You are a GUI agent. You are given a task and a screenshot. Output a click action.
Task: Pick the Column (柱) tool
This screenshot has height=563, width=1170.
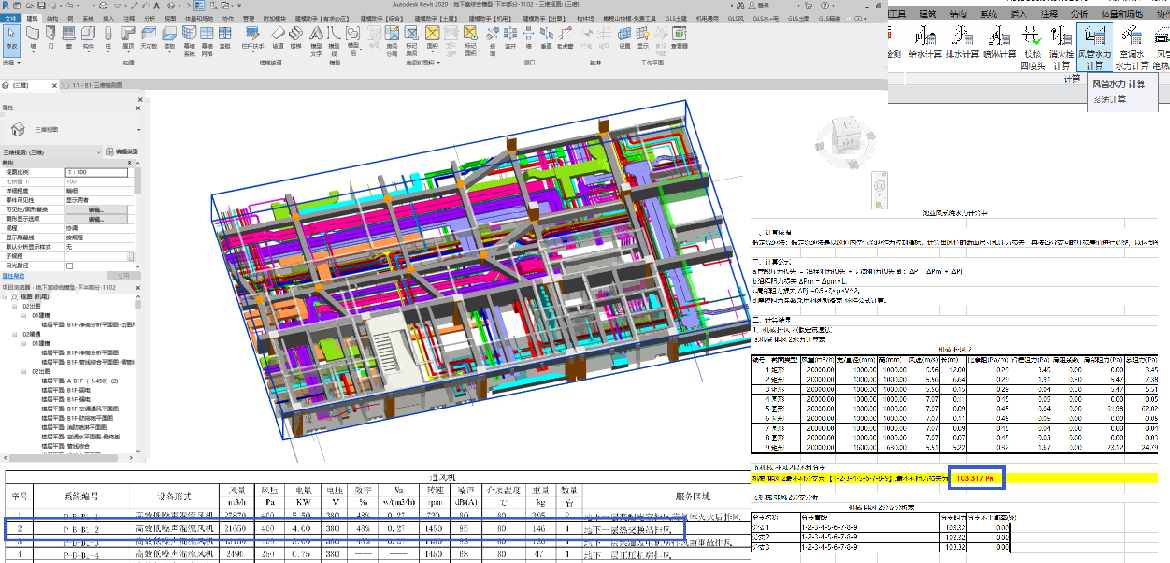[x=109, y=37]
